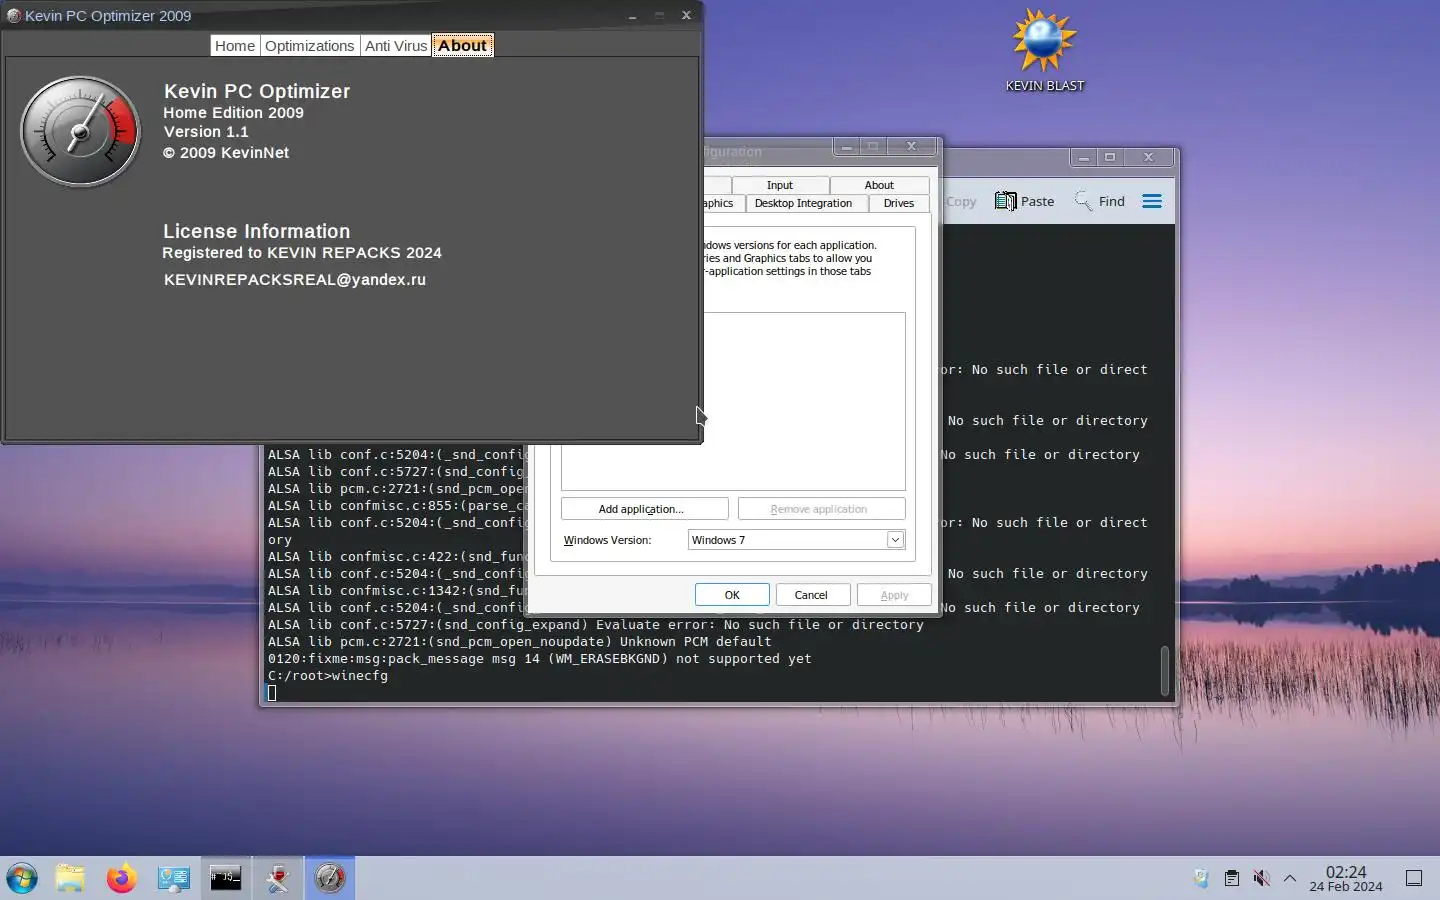The width and height of the screenshot is (1440, 900).
Task: Click the speedometer logo in the About page
Action: (x=81, y=131)
